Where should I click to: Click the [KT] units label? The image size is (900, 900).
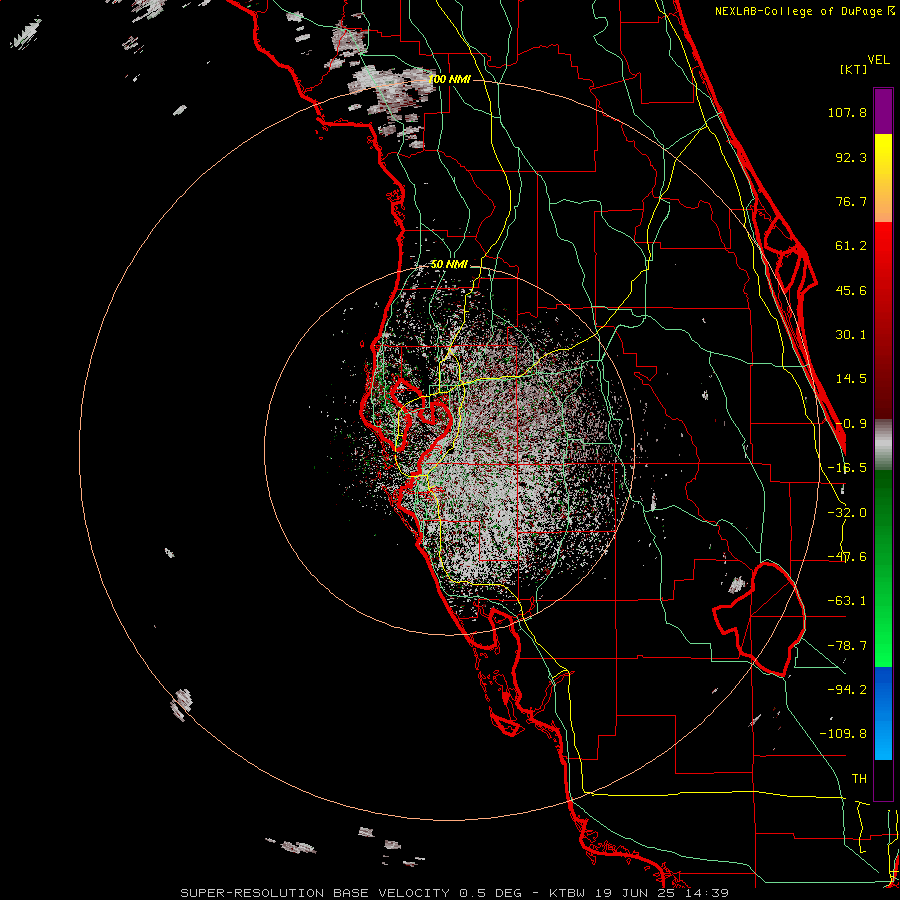(x=854, y=69)
